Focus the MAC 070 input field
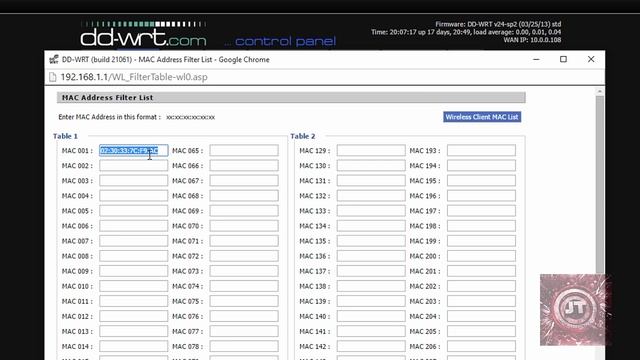Image resolution: width=640 pixels, height=360 pixels. 244,226
